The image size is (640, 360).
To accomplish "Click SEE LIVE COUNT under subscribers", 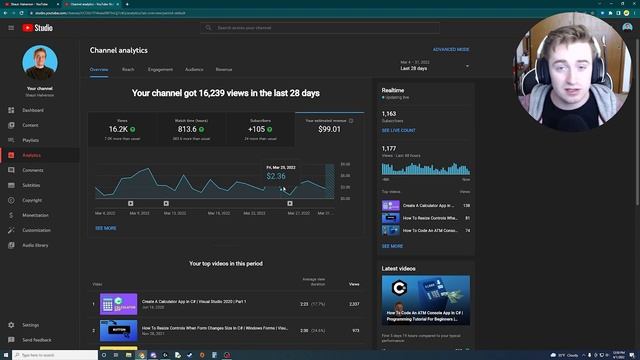I will 398,131.
